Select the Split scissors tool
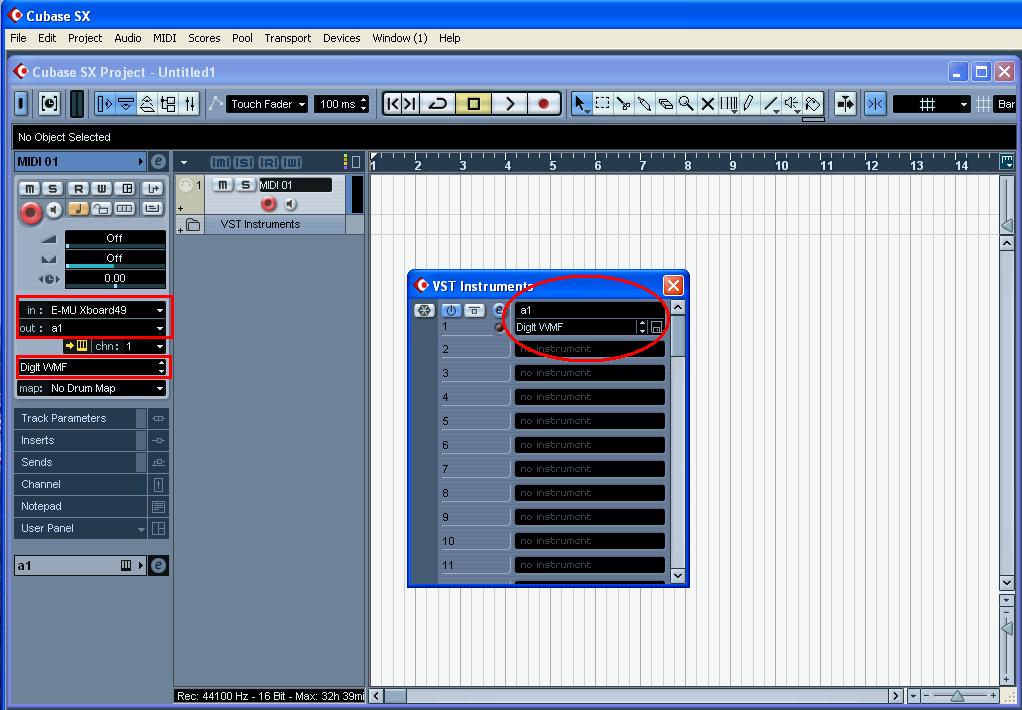Screen dimensions: 1022x710 (x=624, y=104)
